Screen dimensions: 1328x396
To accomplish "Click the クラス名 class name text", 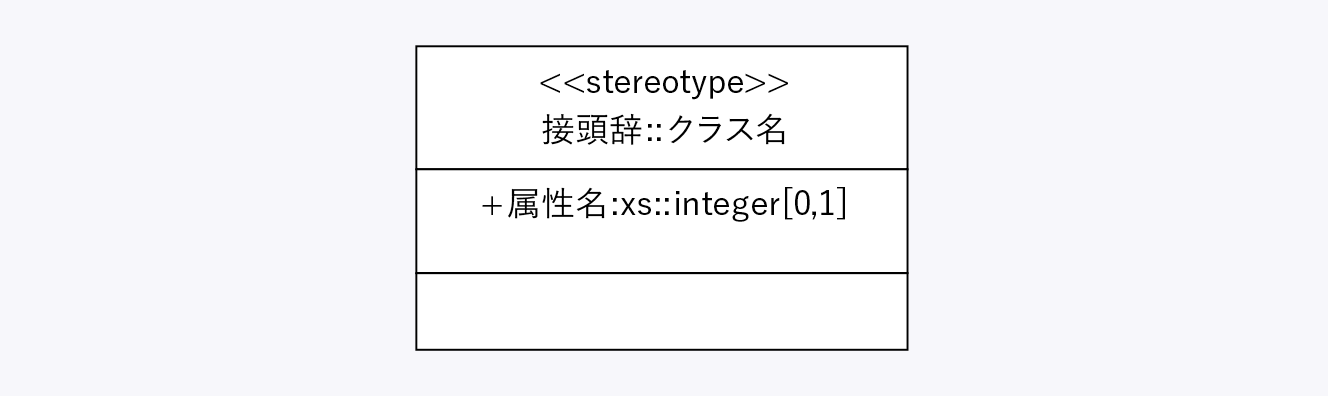I will click(726, 130).
